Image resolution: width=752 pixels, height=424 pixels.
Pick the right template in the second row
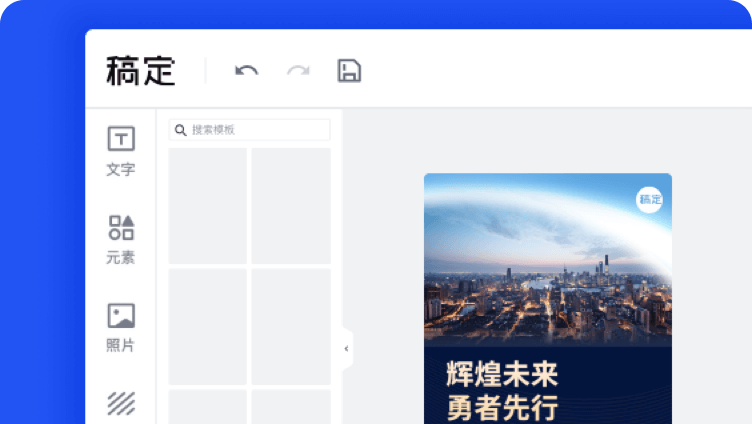[x=290, y=326]
